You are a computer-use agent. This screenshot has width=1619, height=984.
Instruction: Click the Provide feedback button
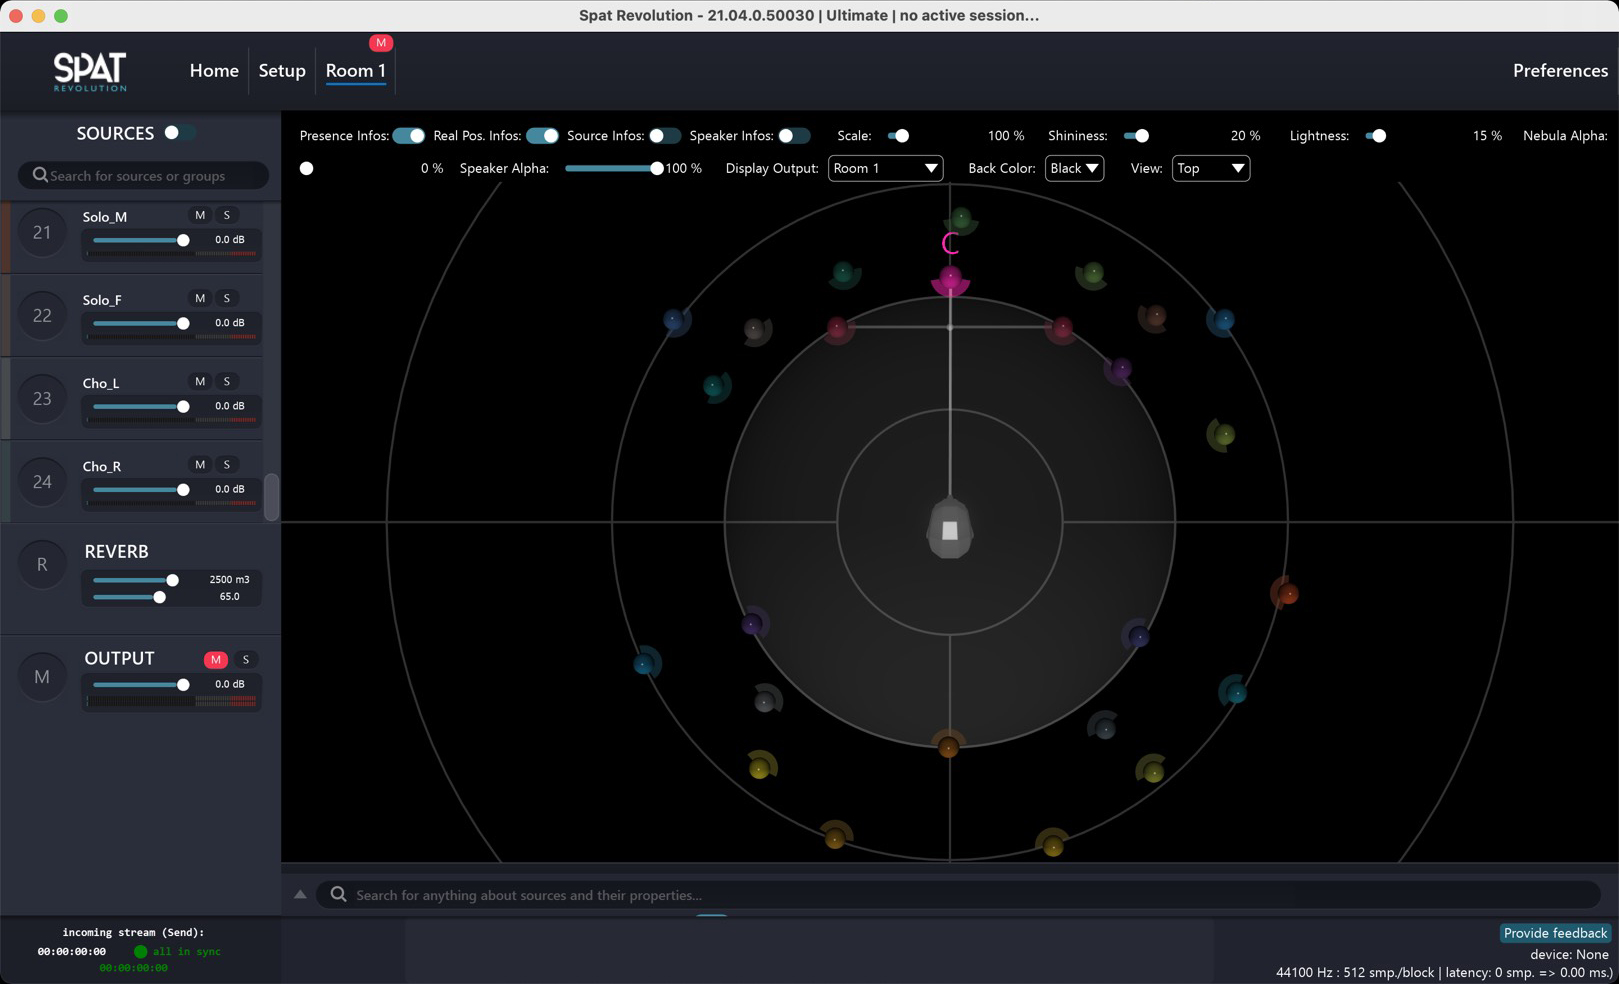(1555, 933)
